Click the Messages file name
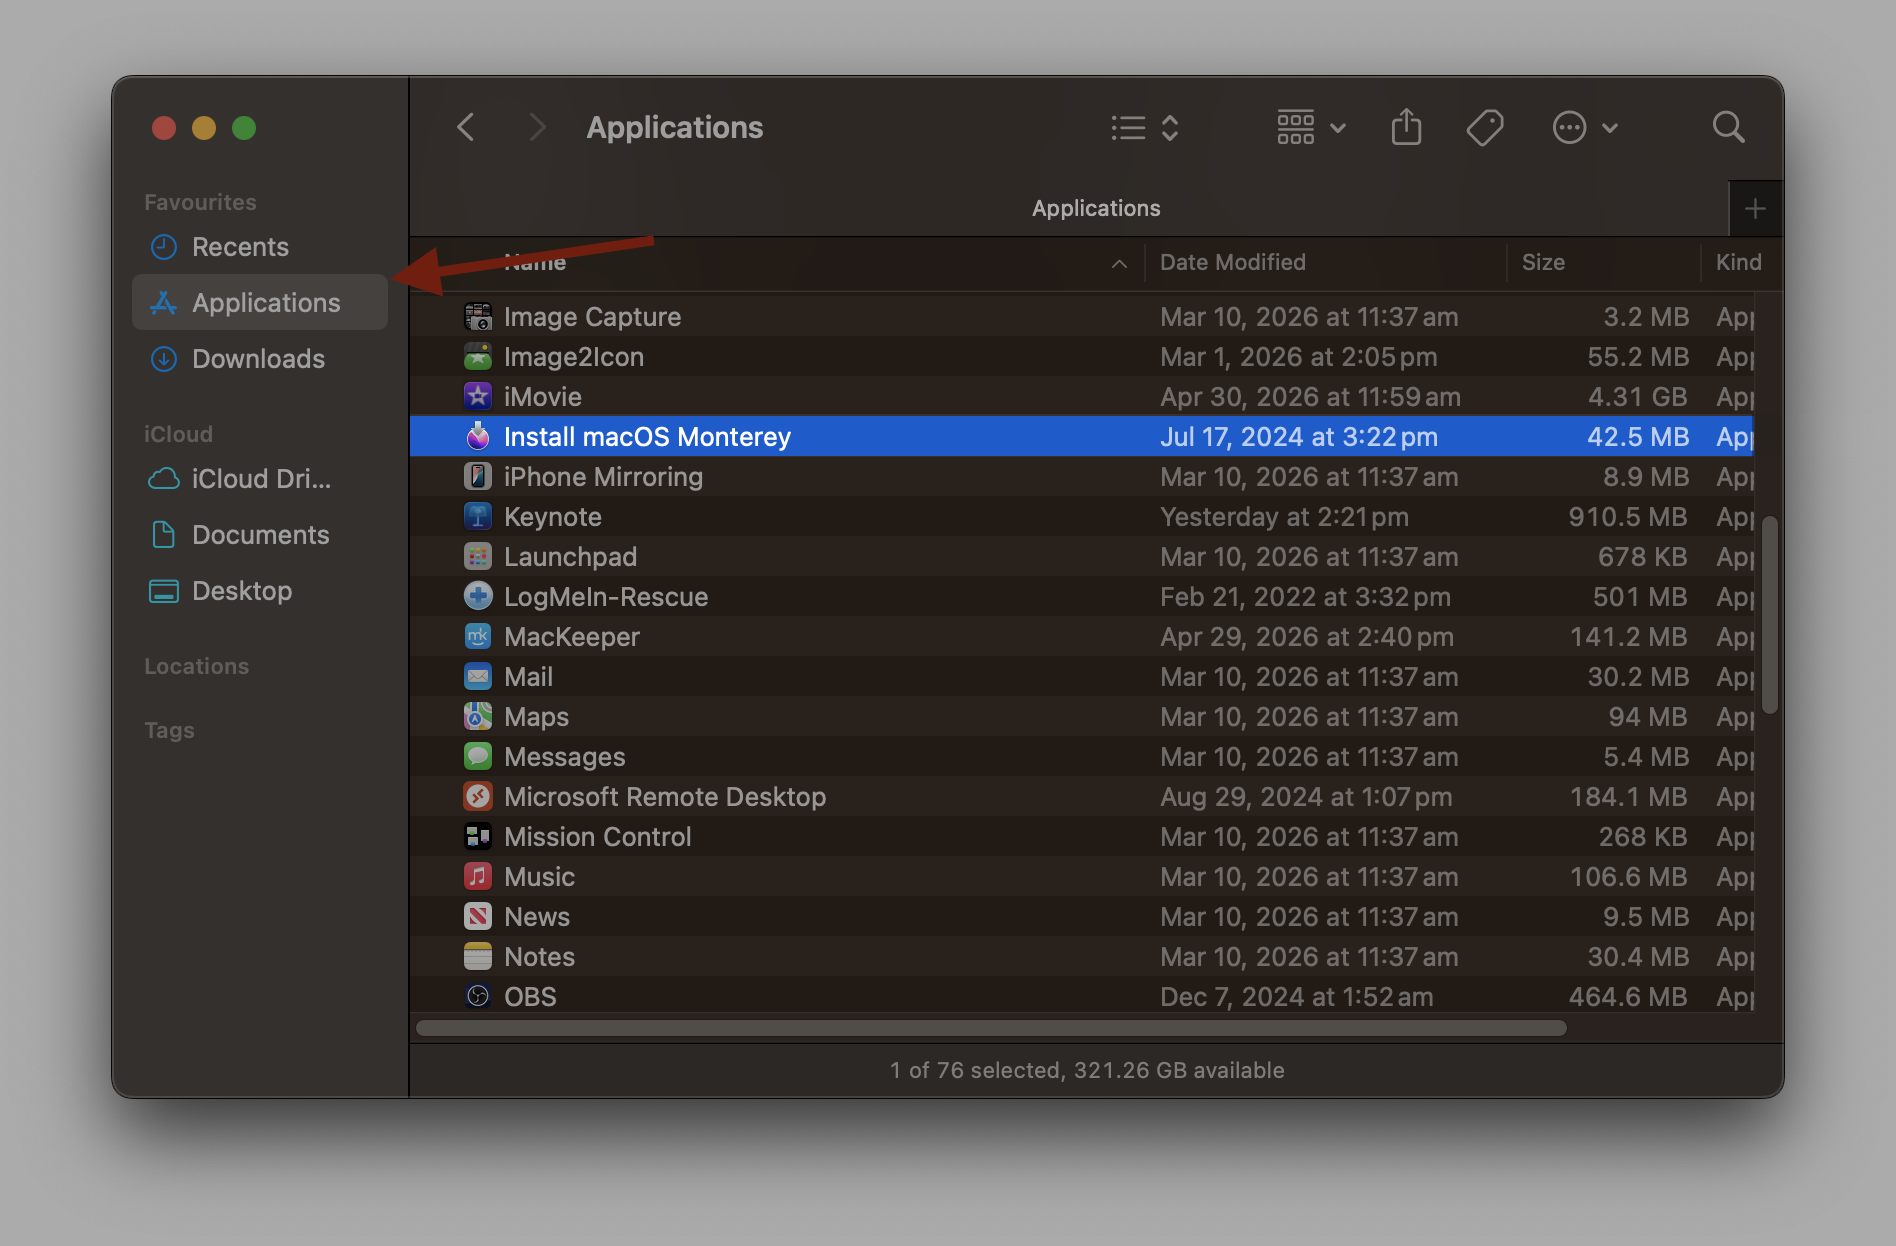The height and width of the screenshot is (1246, 1896). [565, 757]
